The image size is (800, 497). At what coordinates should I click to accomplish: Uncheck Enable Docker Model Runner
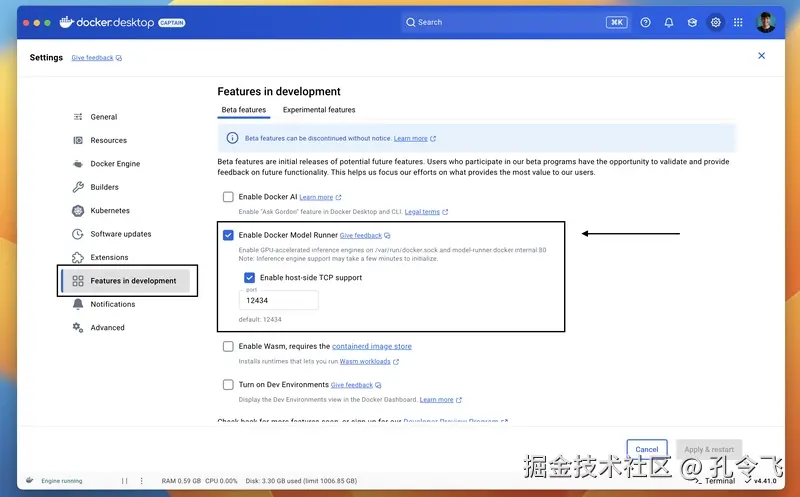(x=228, y=235)
